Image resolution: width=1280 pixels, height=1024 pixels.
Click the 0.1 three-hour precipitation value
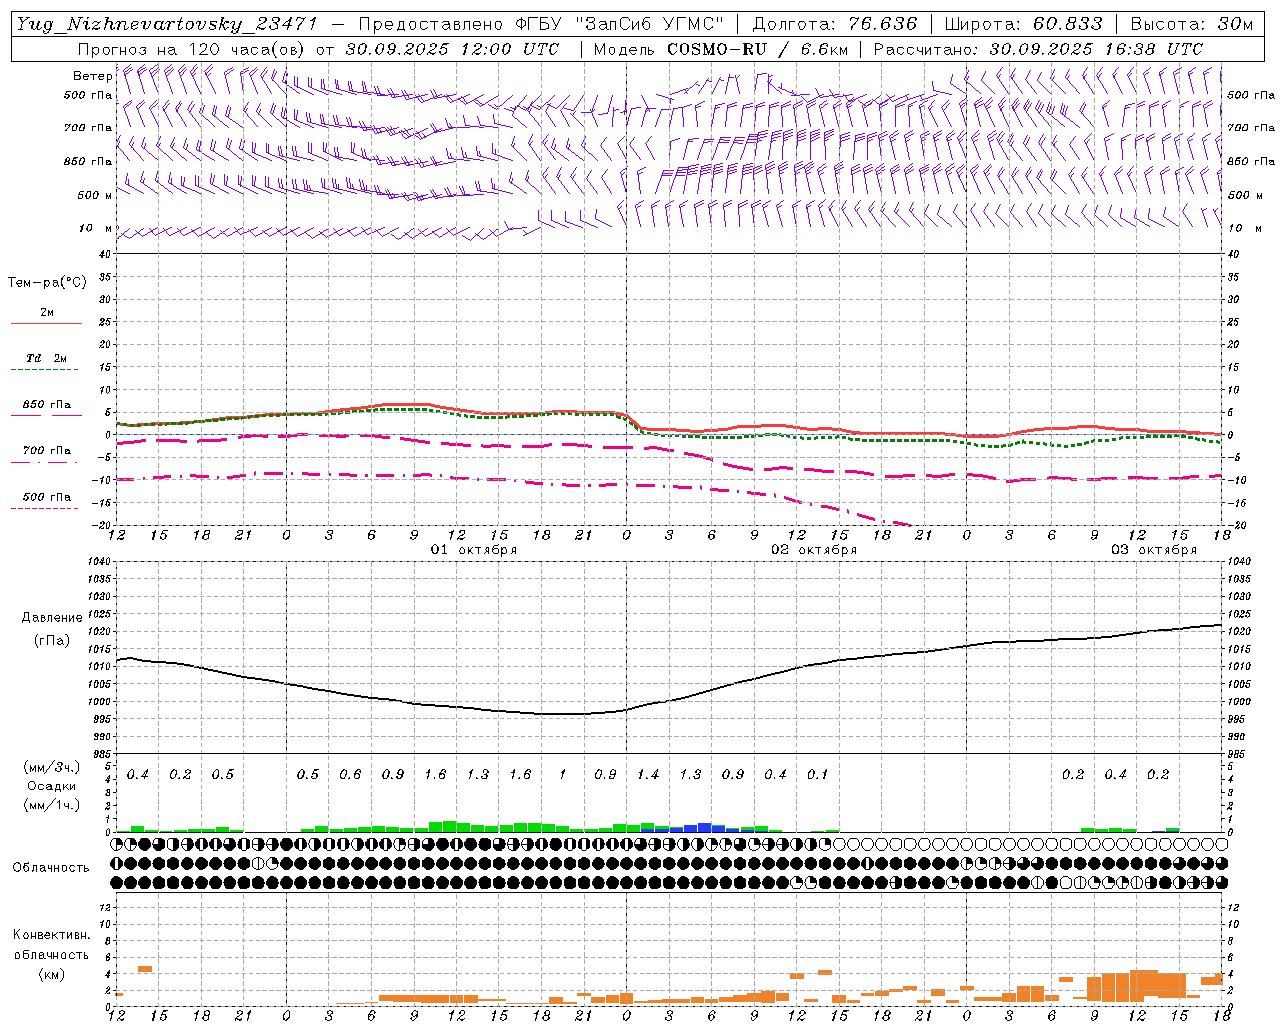pyautogui.click(x=818, y=775)
